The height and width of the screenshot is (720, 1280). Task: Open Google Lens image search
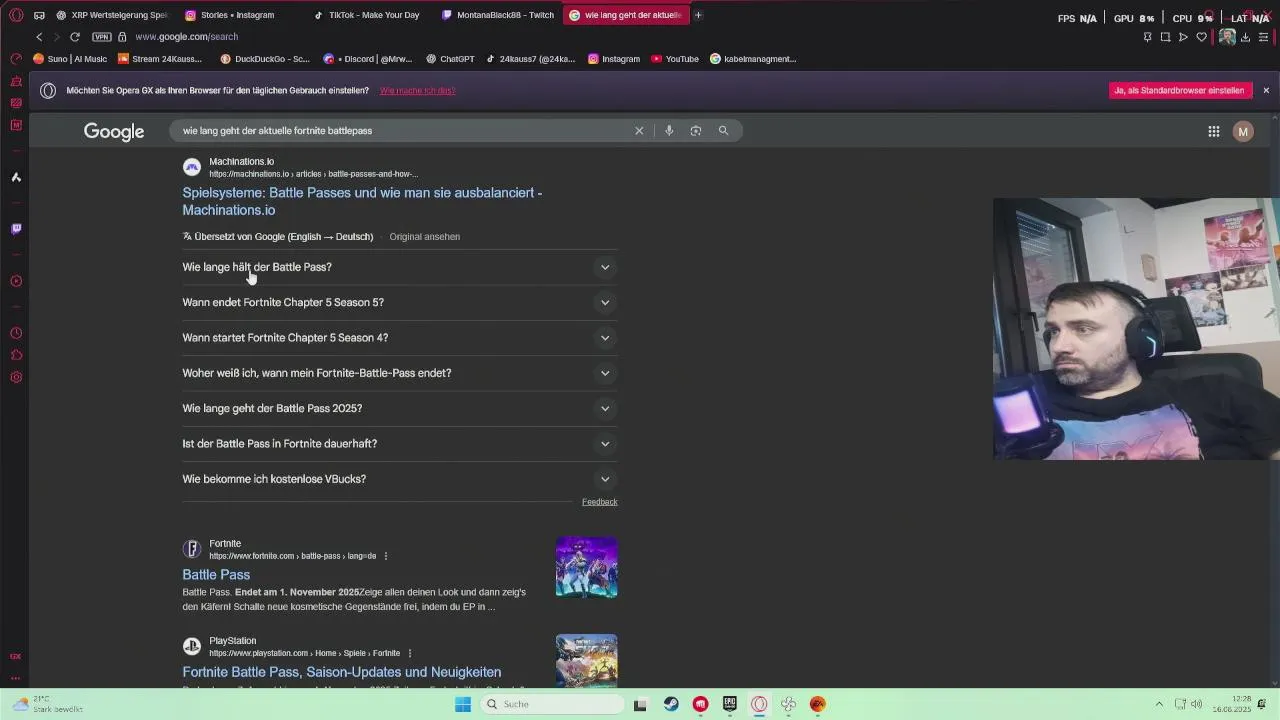click(696, 131)
